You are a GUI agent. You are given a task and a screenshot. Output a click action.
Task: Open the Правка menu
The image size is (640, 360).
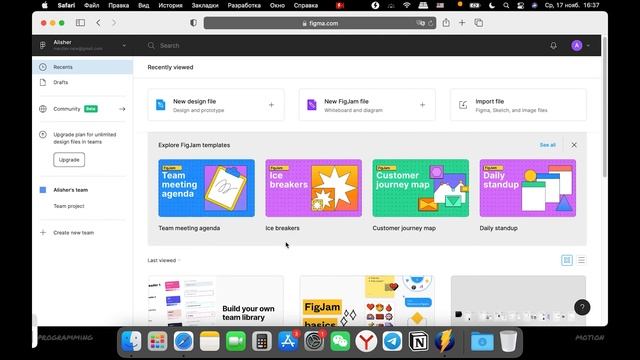[x=119, y=5]
